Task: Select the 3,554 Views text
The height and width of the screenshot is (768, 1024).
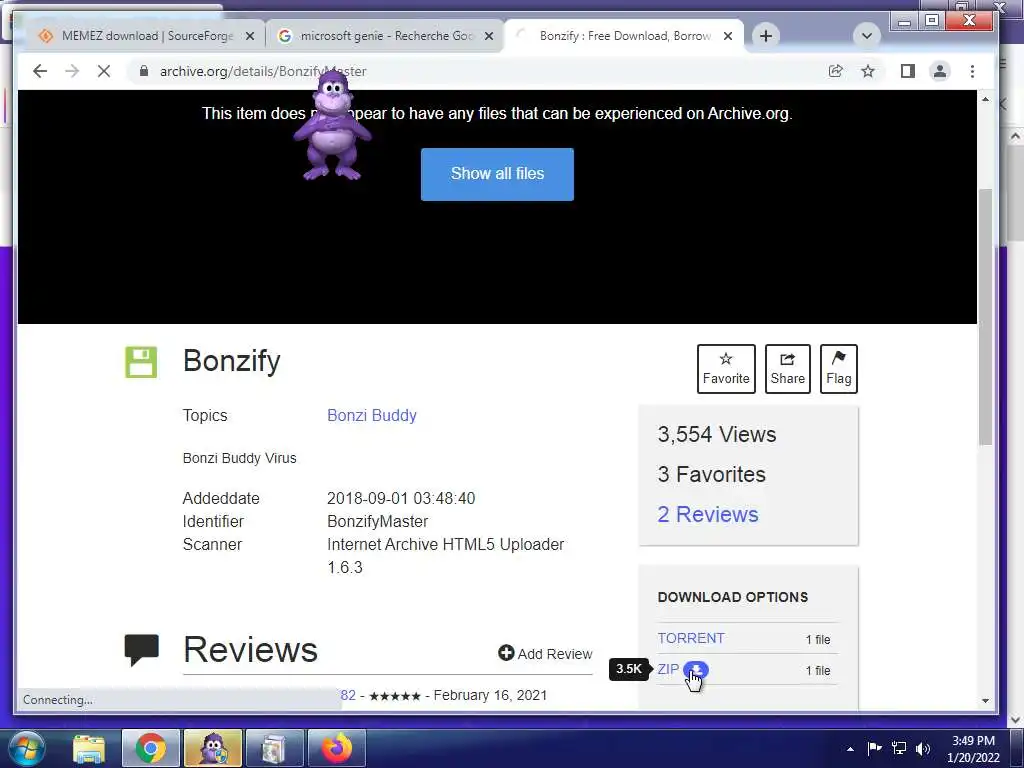Action: 716,434
